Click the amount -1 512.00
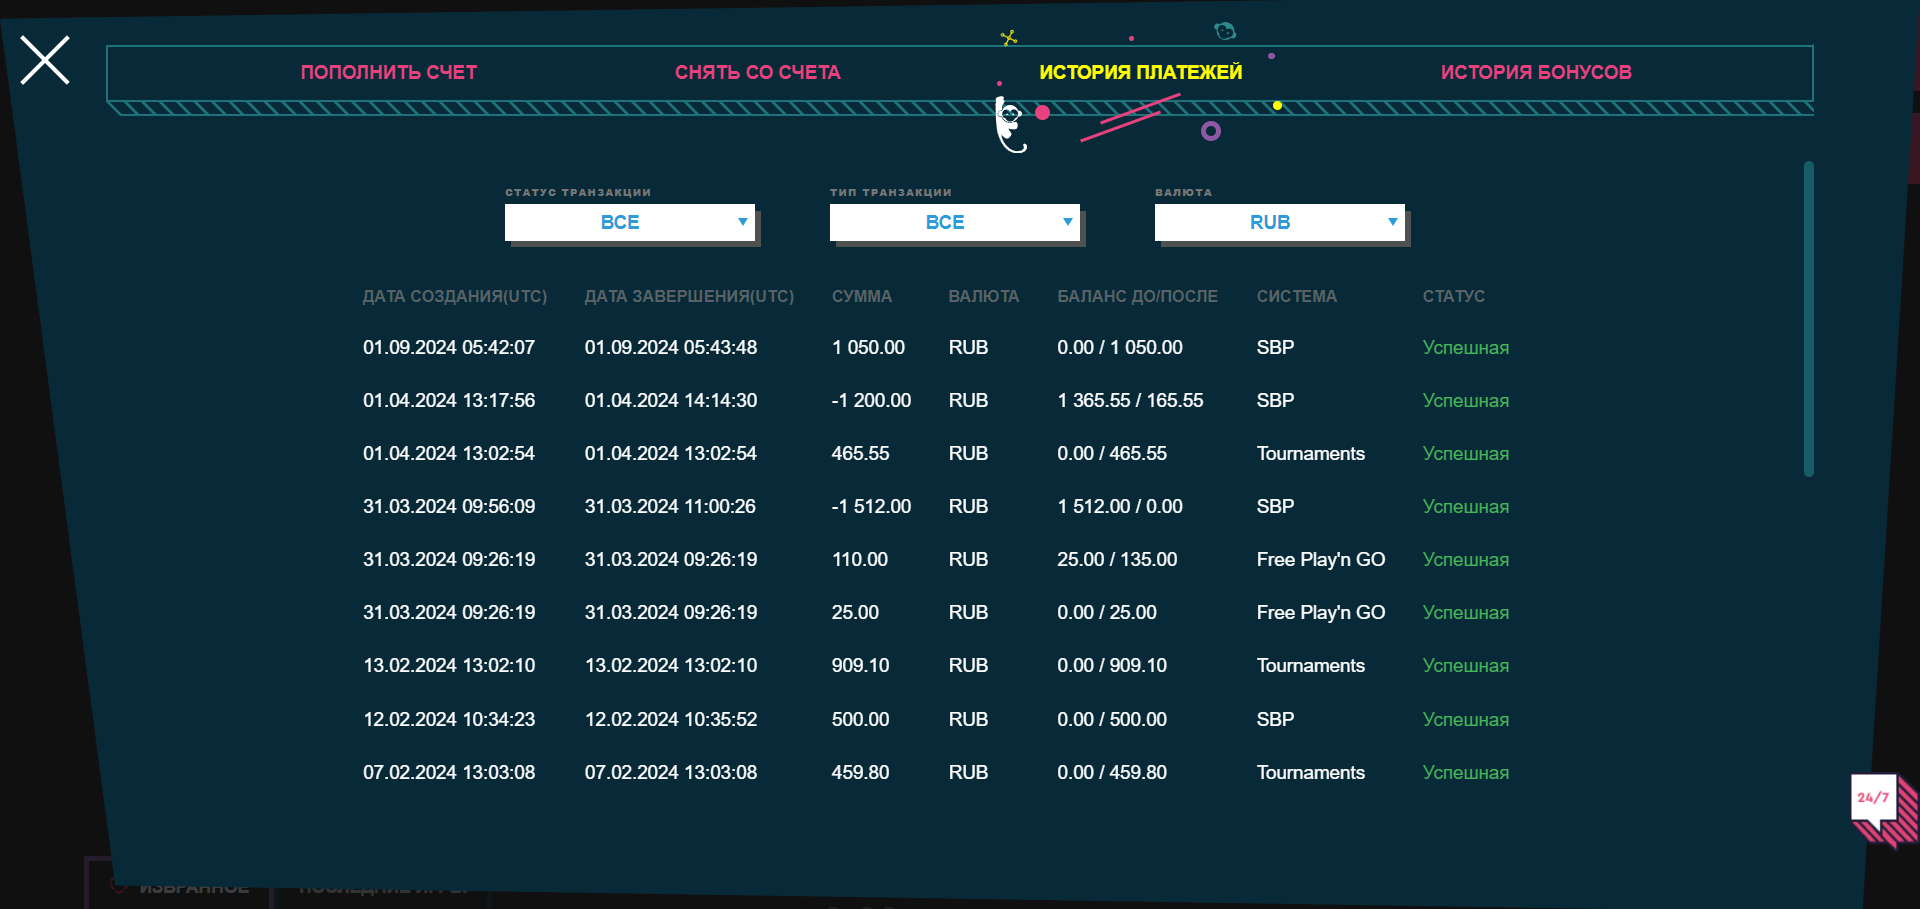The image size is (1920, 909). click(871, 506)
